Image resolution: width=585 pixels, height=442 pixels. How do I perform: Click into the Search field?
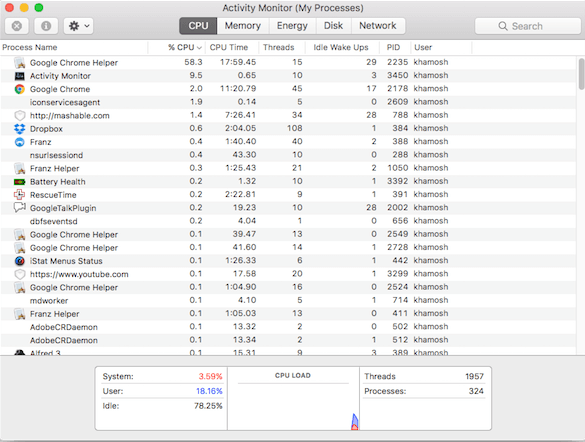point(528,26)
